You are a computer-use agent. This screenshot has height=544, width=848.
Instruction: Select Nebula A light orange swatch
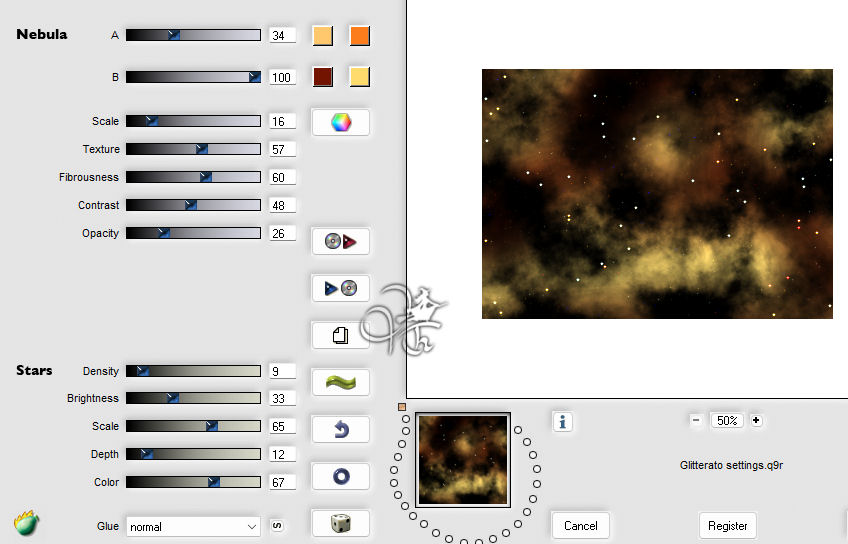tap(323, 36)
